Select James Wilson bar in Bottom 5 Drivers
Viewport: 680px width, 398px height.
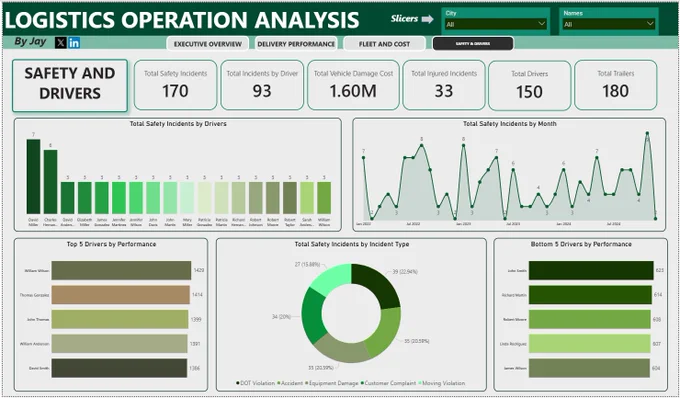tap(589, 368)
